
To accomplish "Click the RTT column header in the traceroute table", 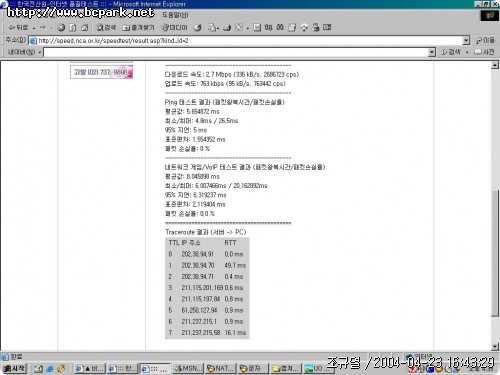I will coord(230,243).
